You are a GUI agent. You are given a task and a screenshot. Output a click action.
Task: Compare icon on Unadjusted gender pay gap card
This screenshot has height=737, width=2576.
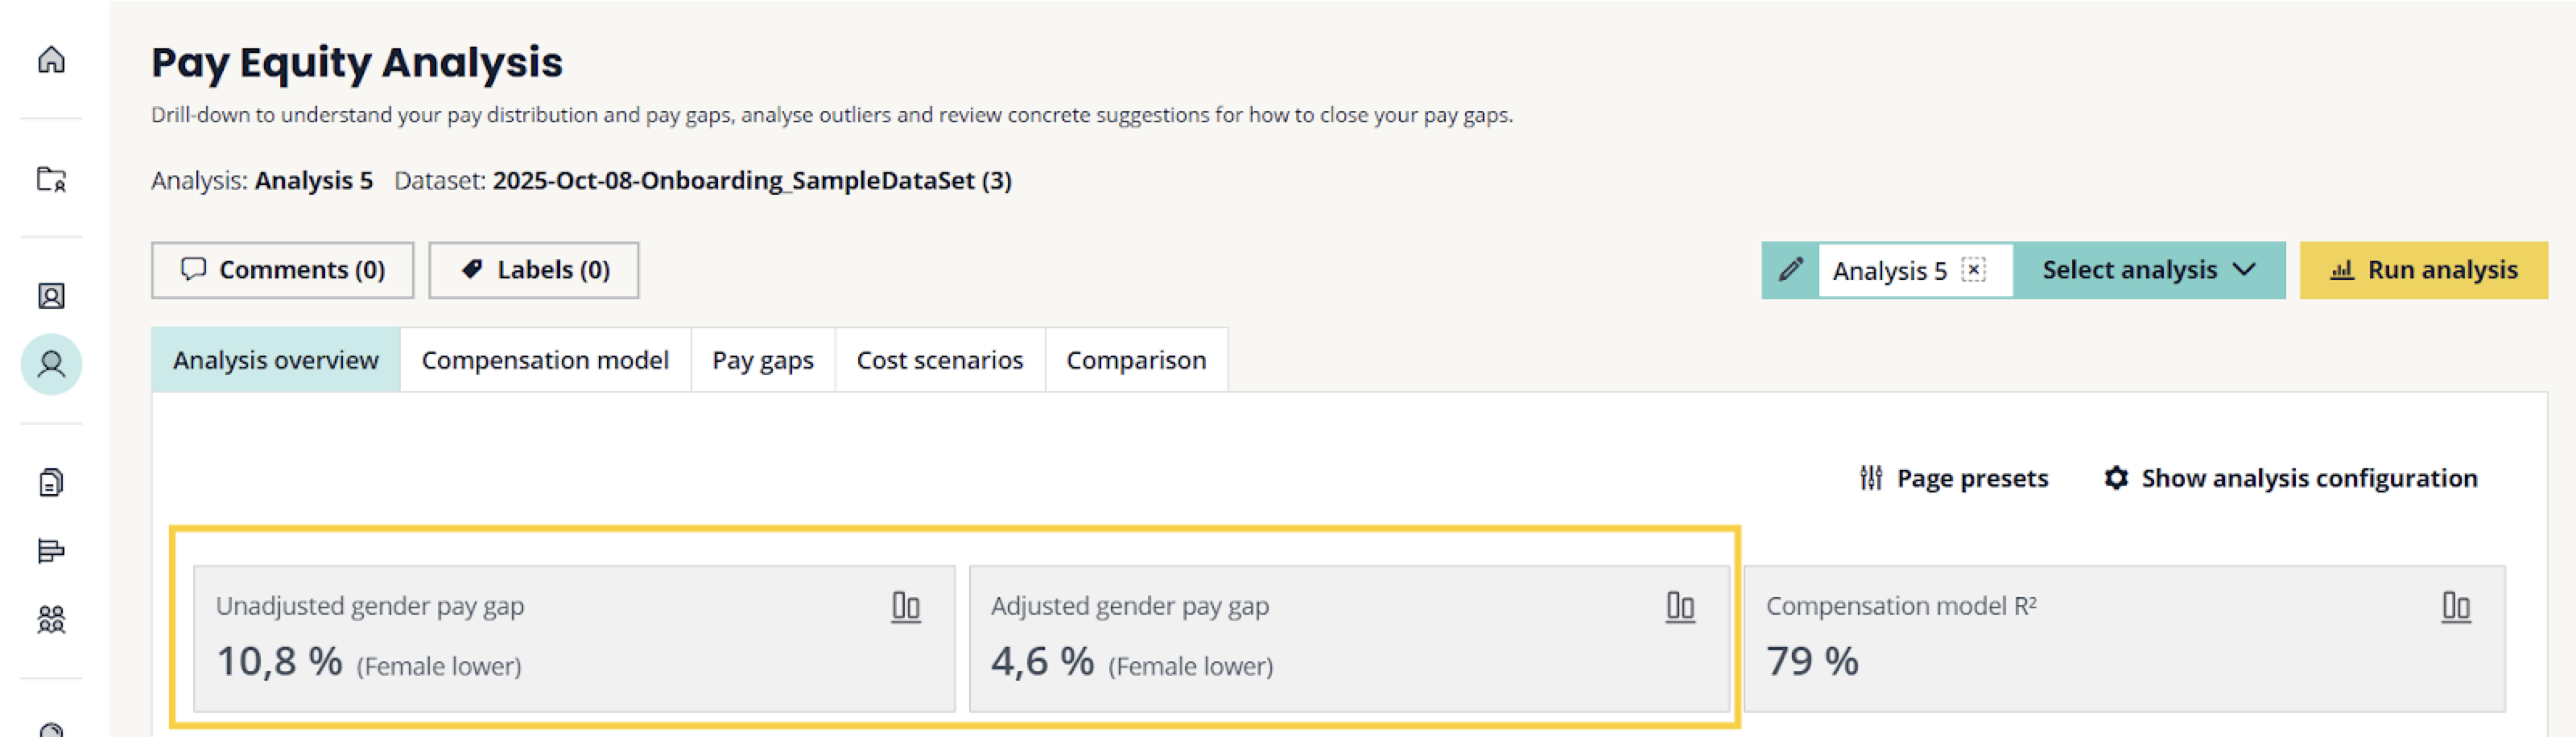click(x=905, y=607)
